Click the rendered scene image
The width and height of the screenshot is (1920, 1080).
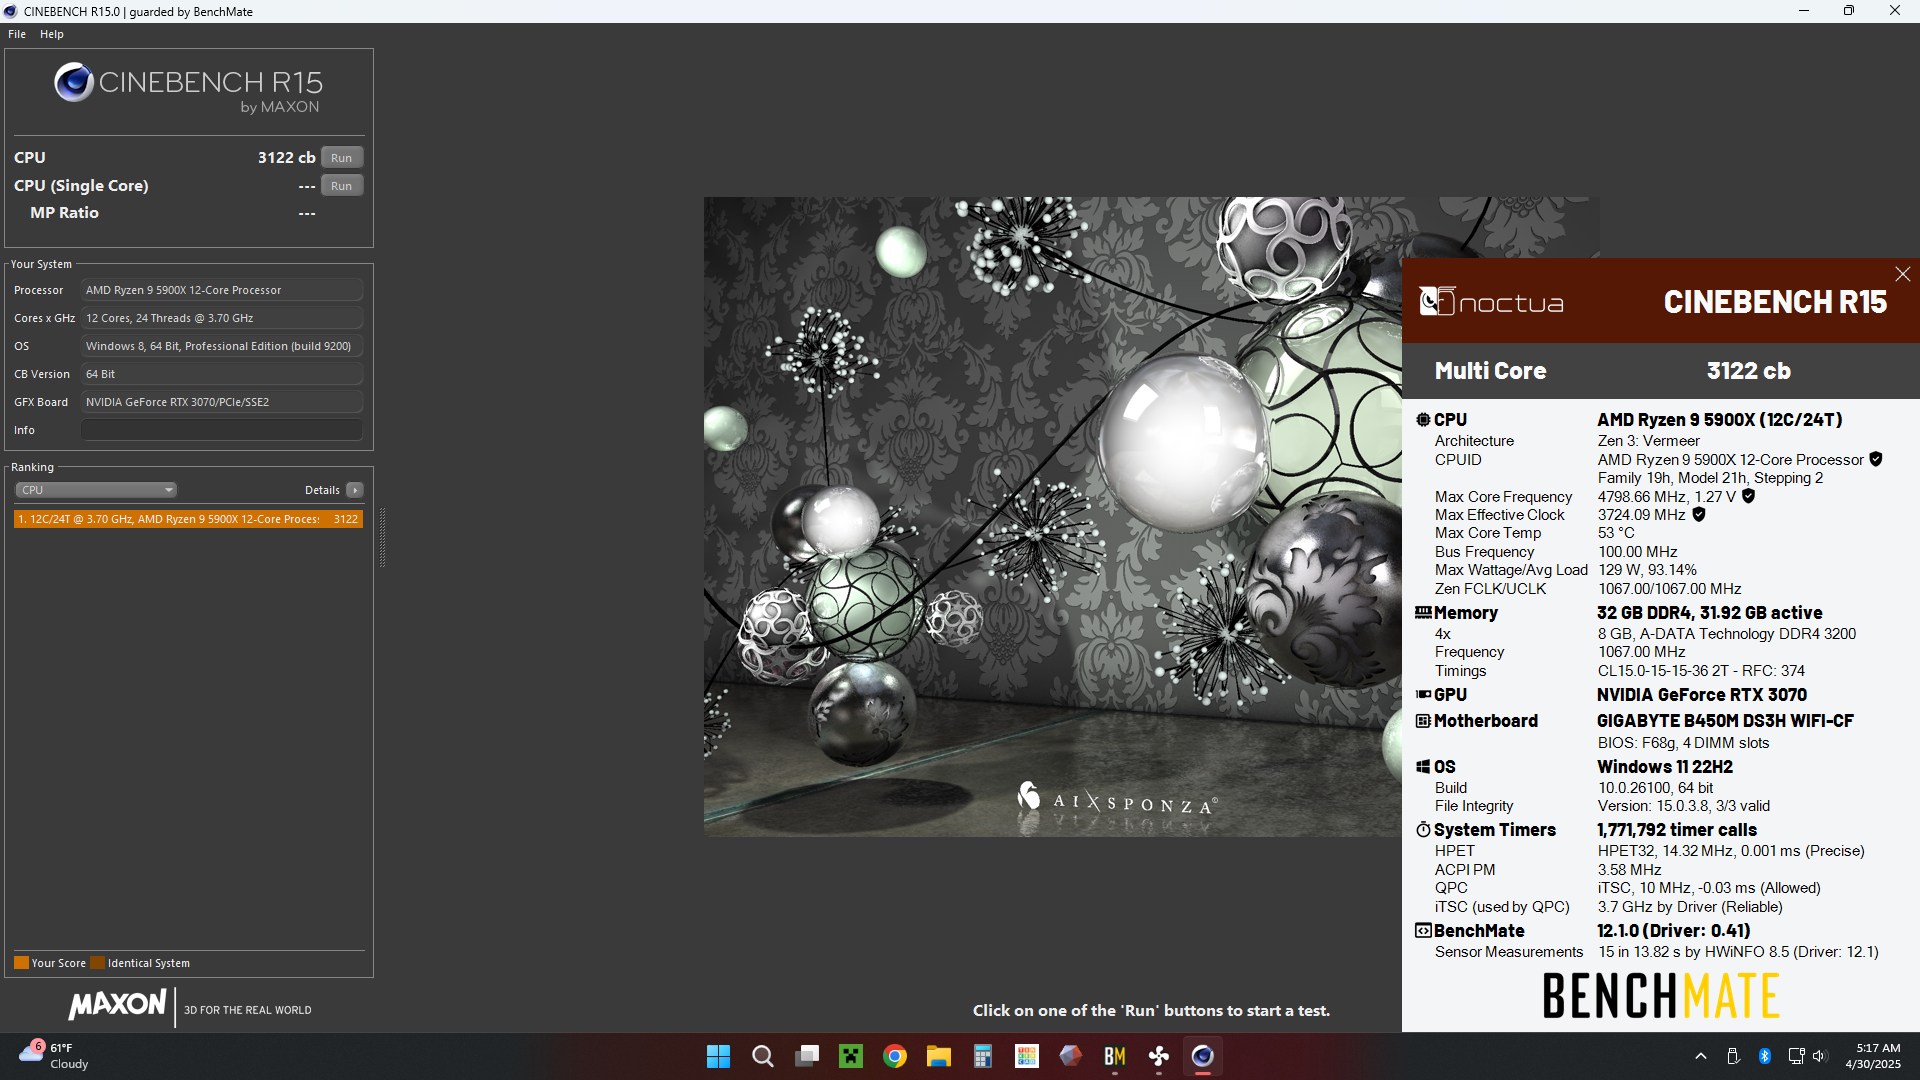pos(1052,516)
